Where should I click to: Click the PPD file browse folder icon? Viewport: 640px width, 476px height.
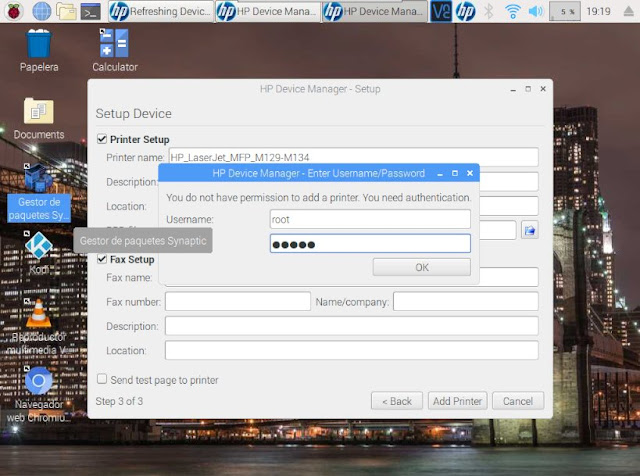pyautogui.click(x=529, y=230)
